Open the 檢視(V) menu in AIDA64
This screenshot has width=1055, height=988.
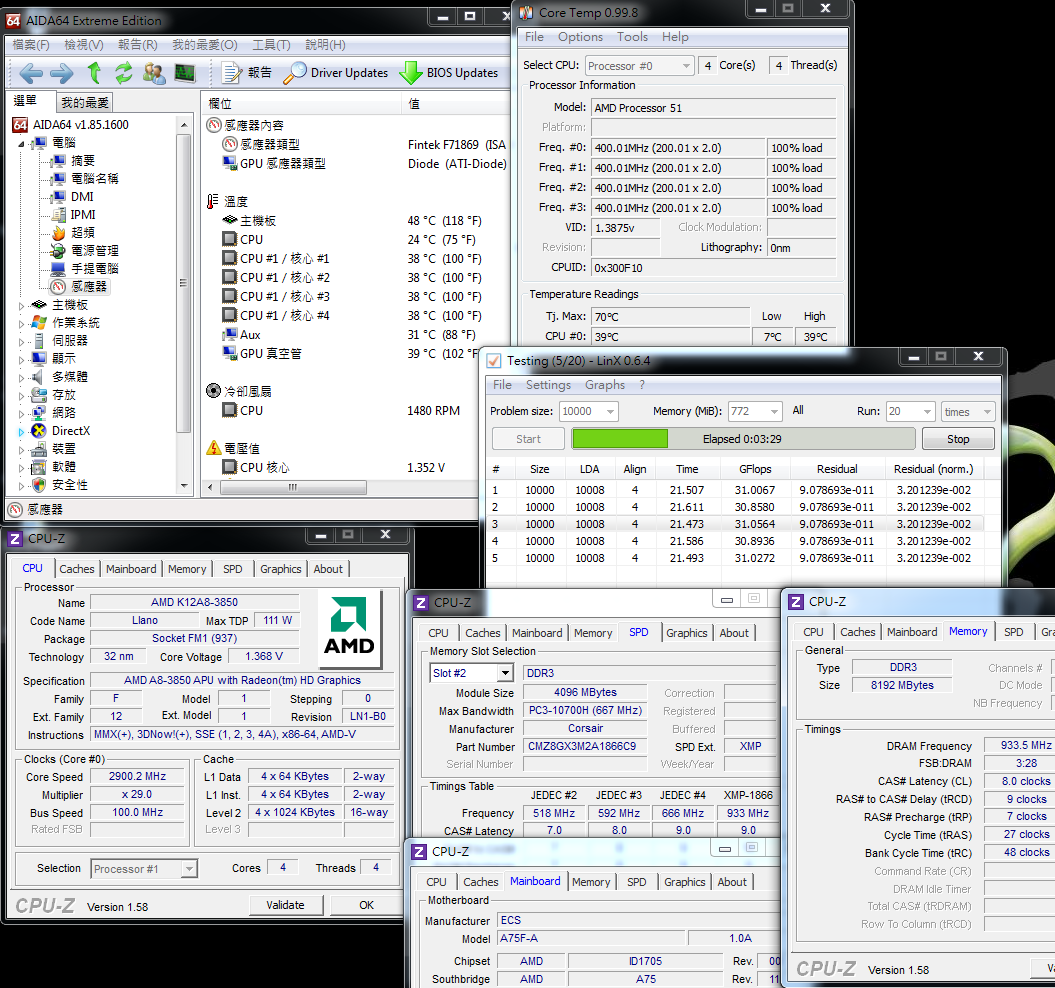click(x=83, y=45)
